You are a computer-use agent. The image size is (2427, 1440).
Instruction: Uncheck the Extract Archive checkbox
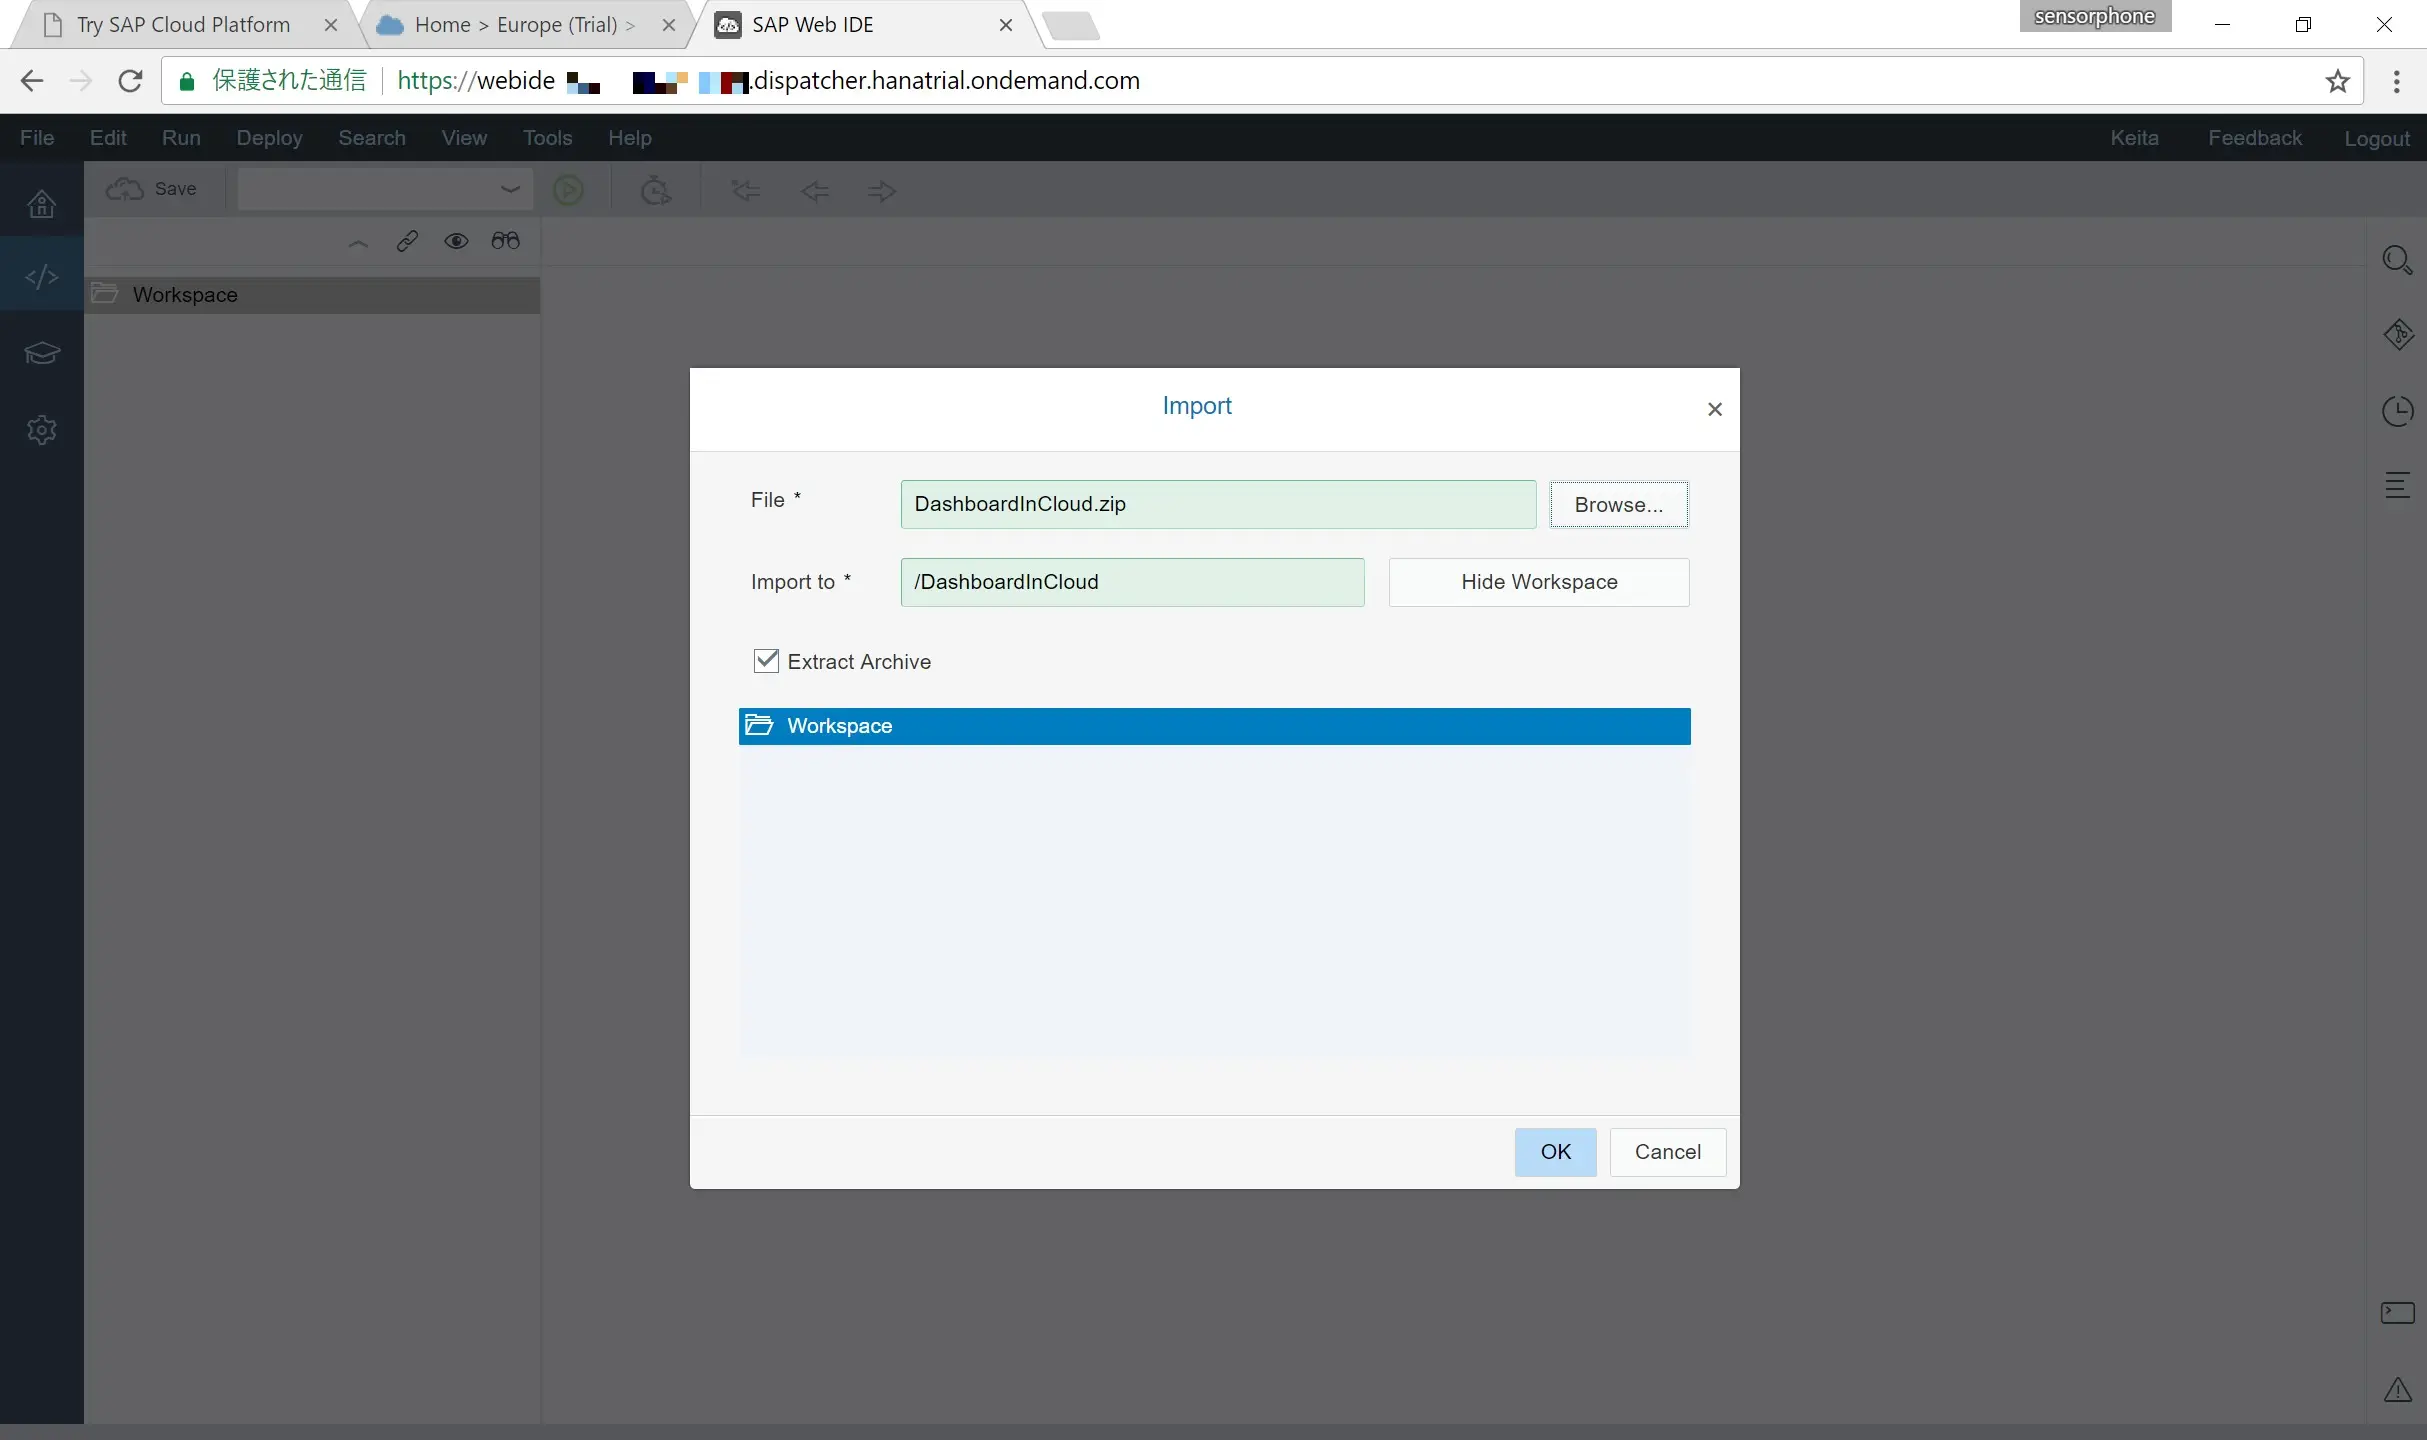(766, 661)
